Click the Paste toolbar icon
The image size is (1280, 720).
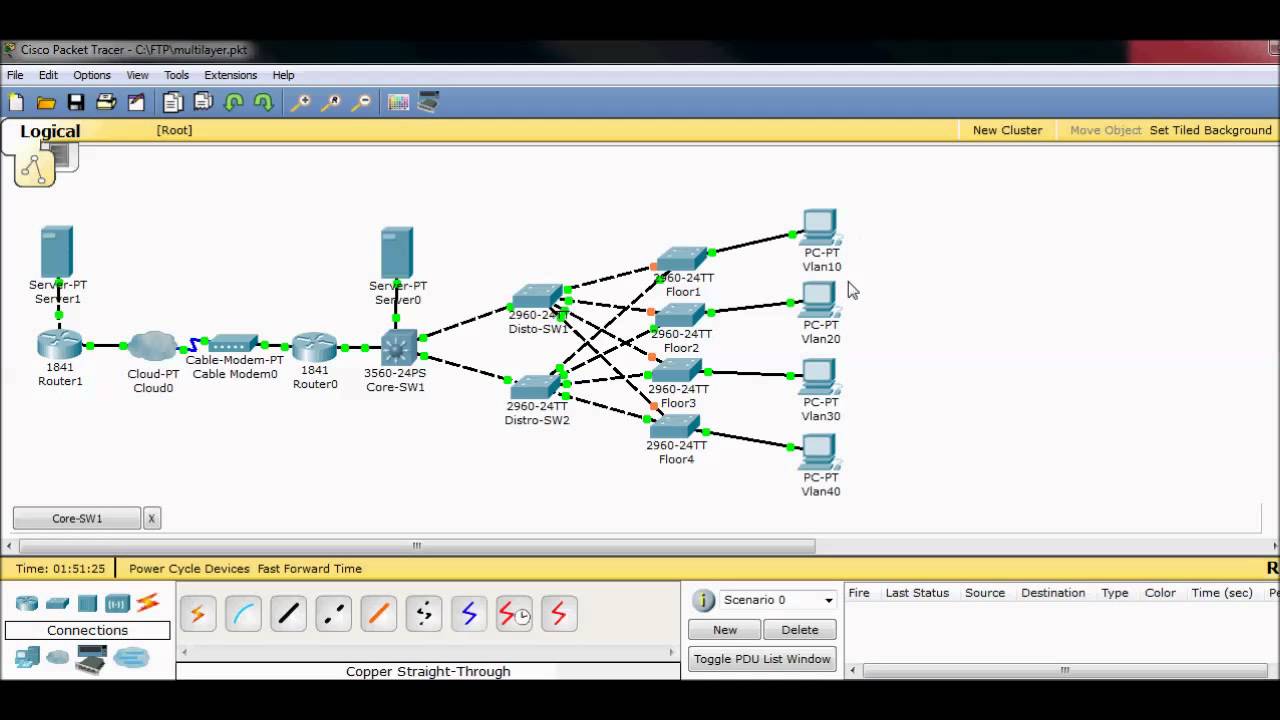point(203,102)
